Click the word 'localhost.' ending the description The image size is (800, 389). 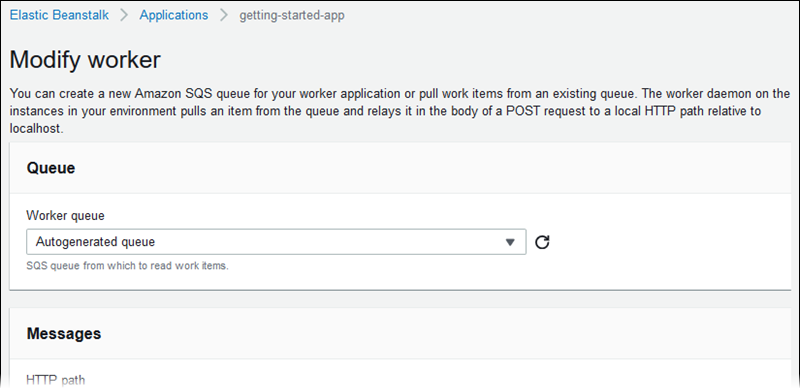click(36, 130)
